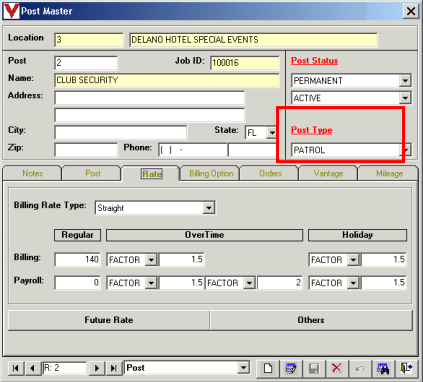
Task: Click the Future Rate button
Action: coord(109,320)
